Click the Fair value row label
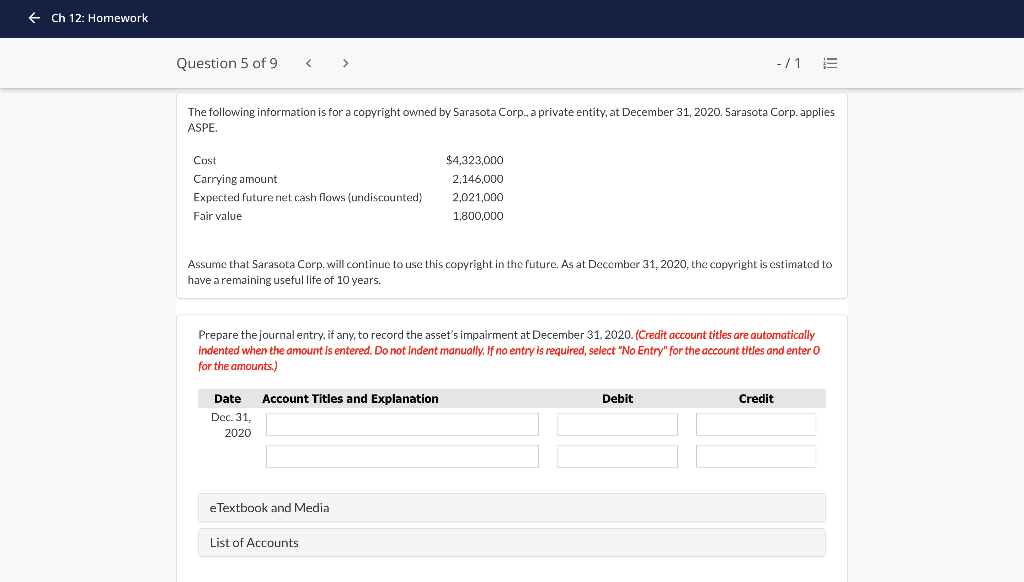Image resolution: width=1024 pixels, height=582 pixels. 217,216
